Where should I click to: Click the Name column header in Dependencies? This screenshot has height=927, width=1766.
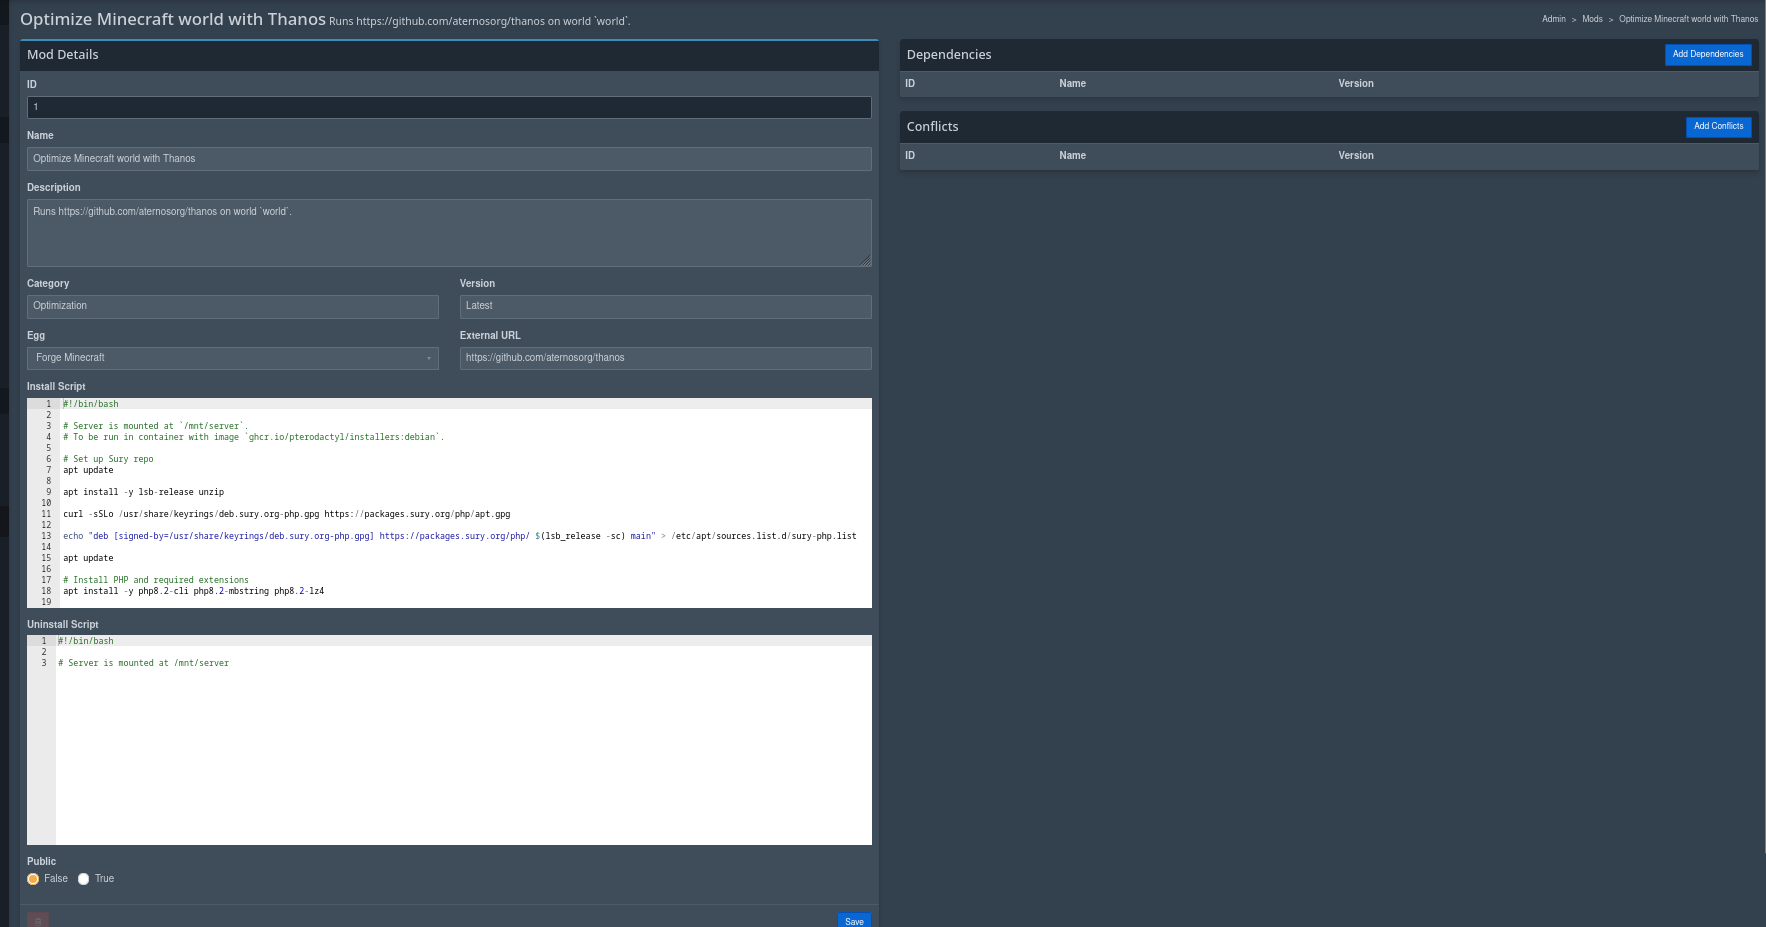pyautogui.click(x=1072, y=84)
